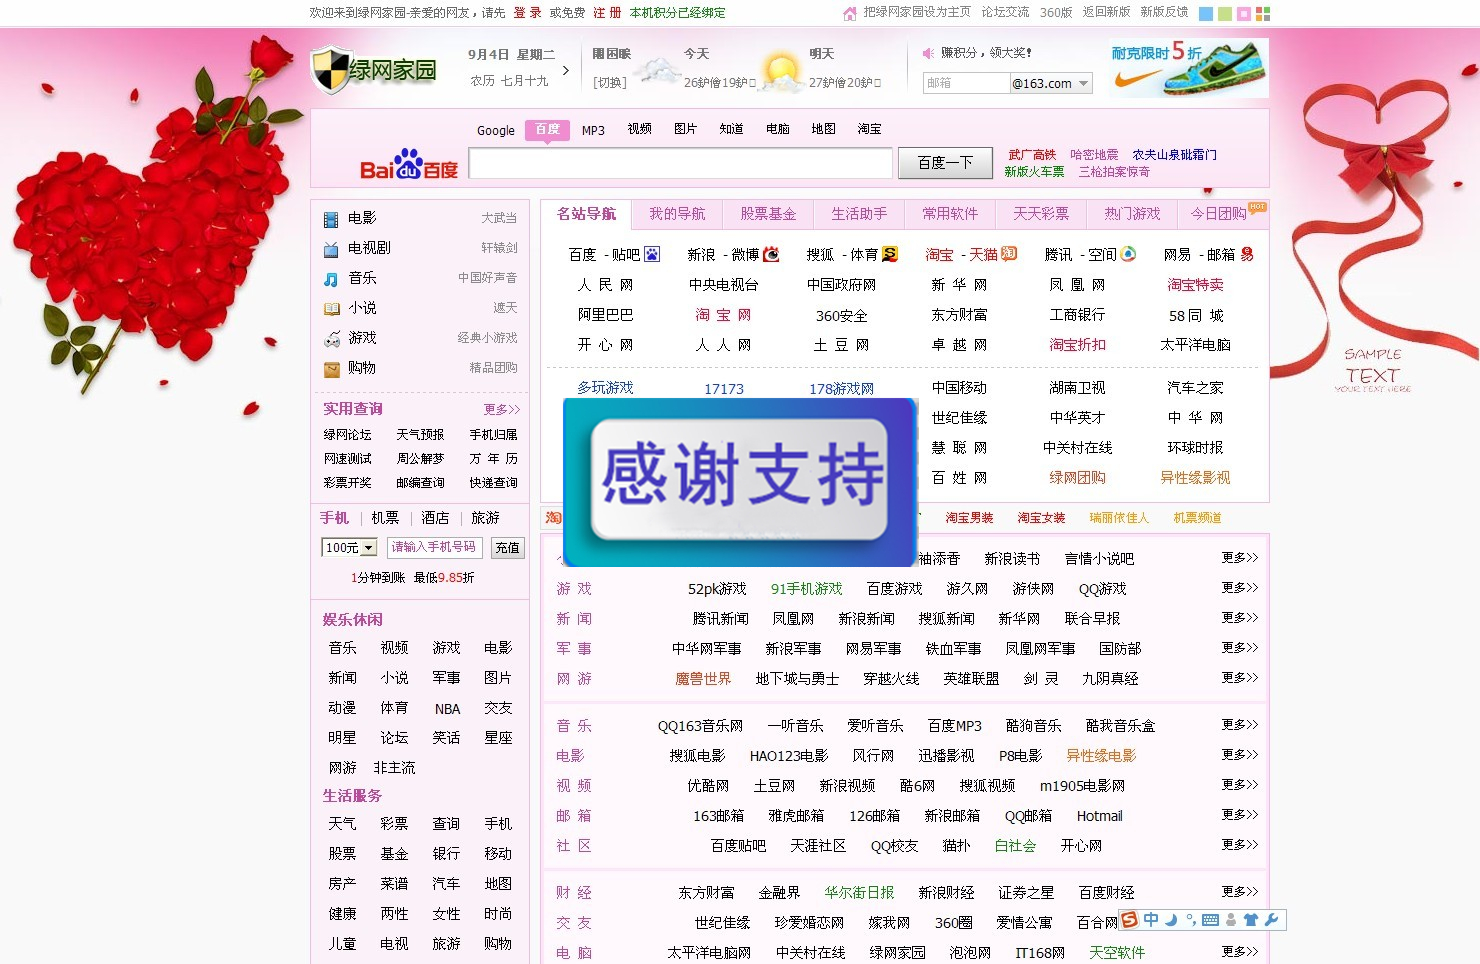Focus the 请输入手机号码 phone field
The width and height of the screenshot is (1480, 964).
[x=434, y=548]
